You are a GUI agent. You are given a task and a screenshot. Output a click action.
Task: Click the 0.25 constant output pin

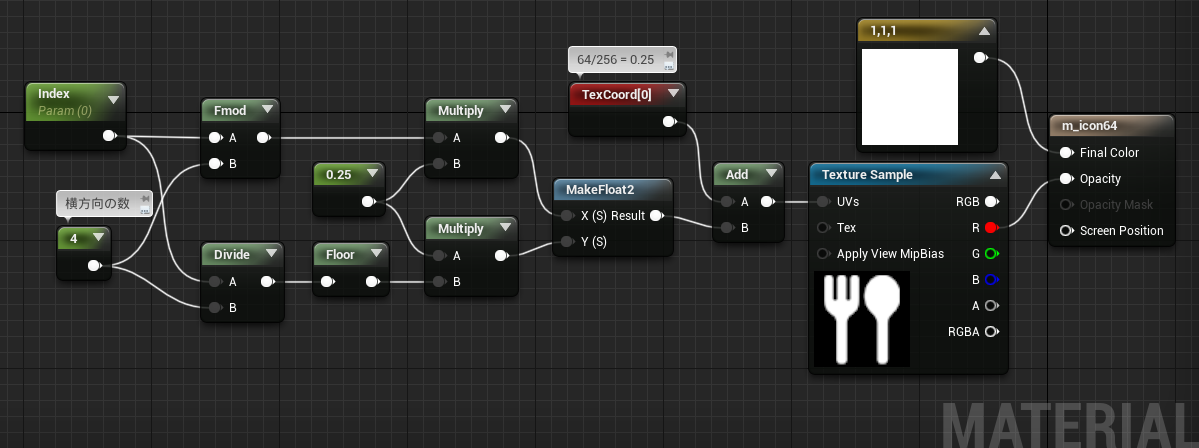coord(367,202)
